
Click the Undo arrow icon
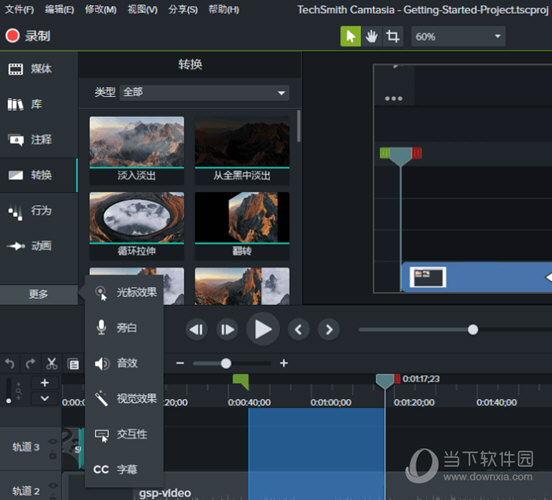(10, 363)
